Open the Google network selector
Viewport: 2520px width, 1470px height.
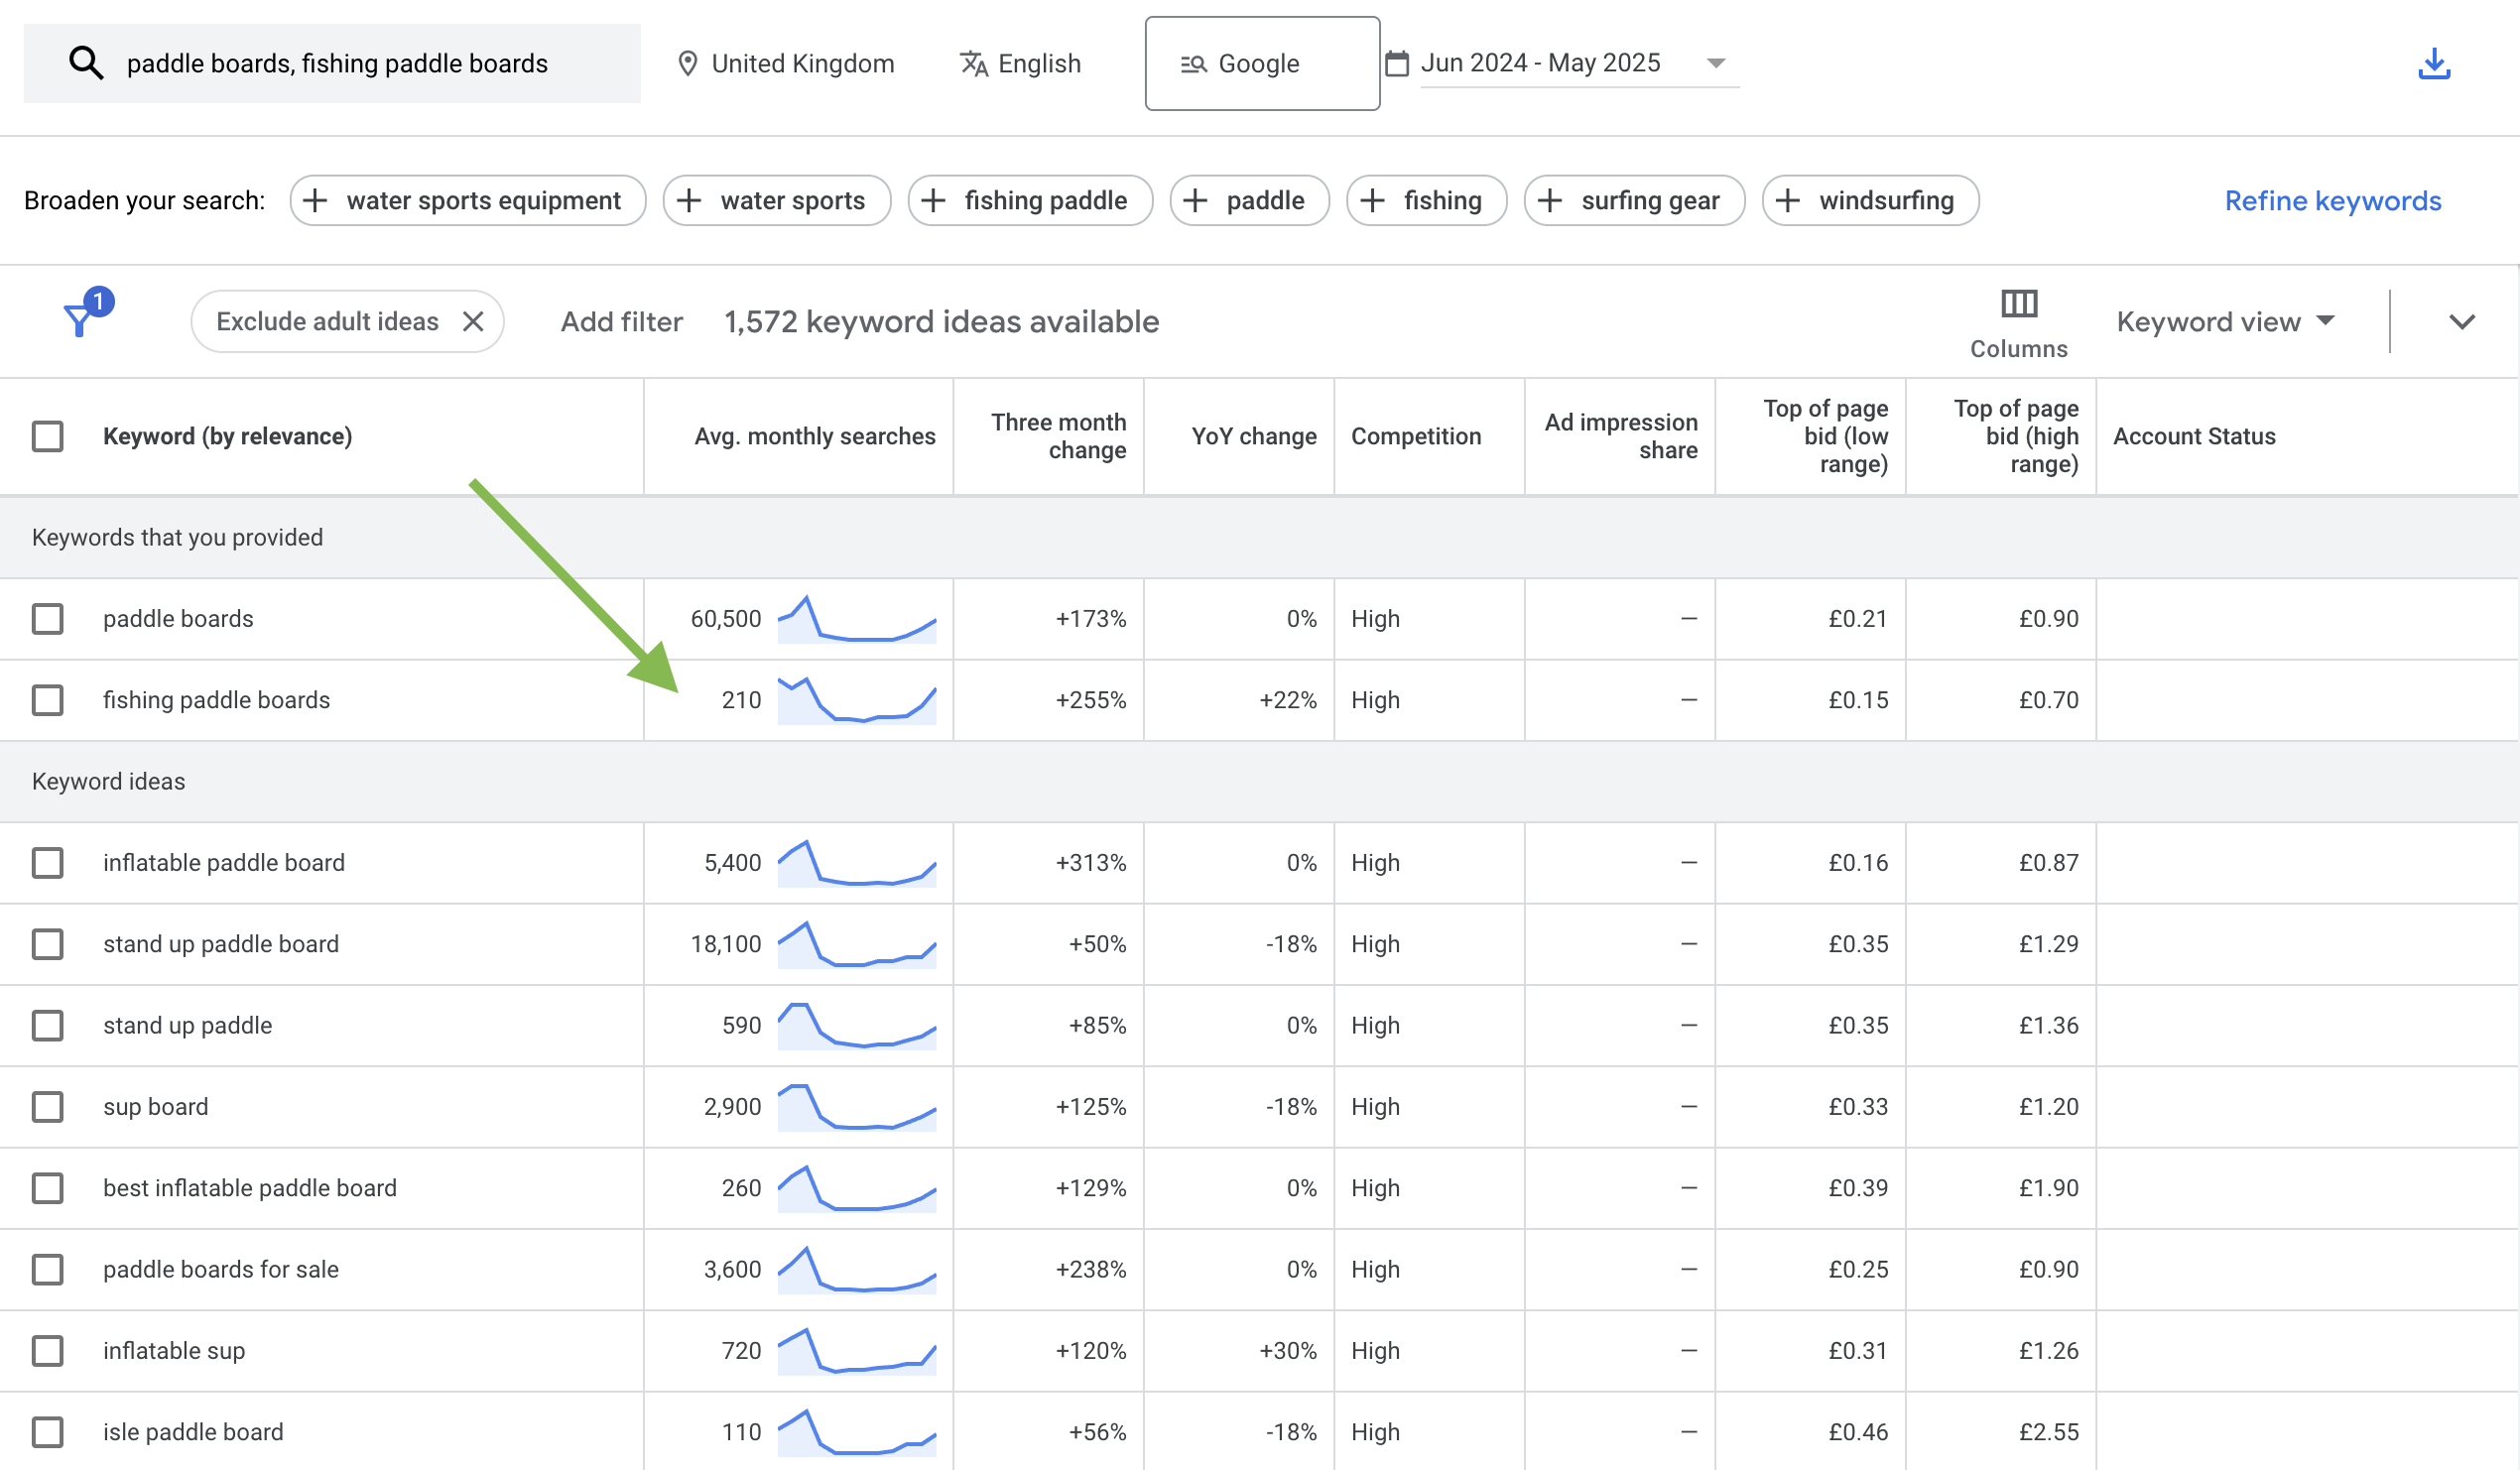pyautogui.click(x=1262, y=63)
